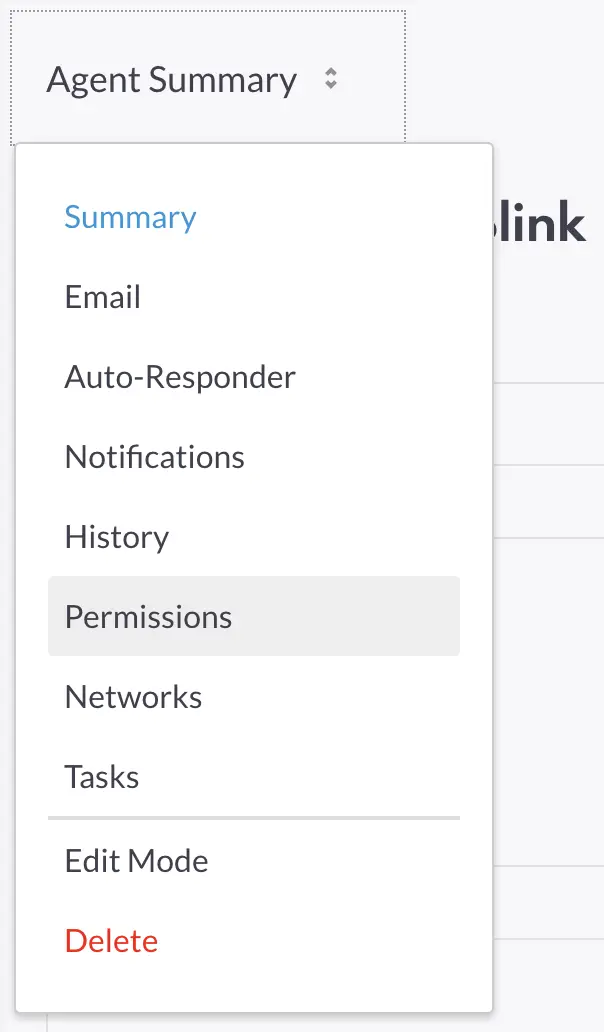View the agent History
Image resolution: width=604 pixels, height=1032 pixels.
click(x=117, y=537)
